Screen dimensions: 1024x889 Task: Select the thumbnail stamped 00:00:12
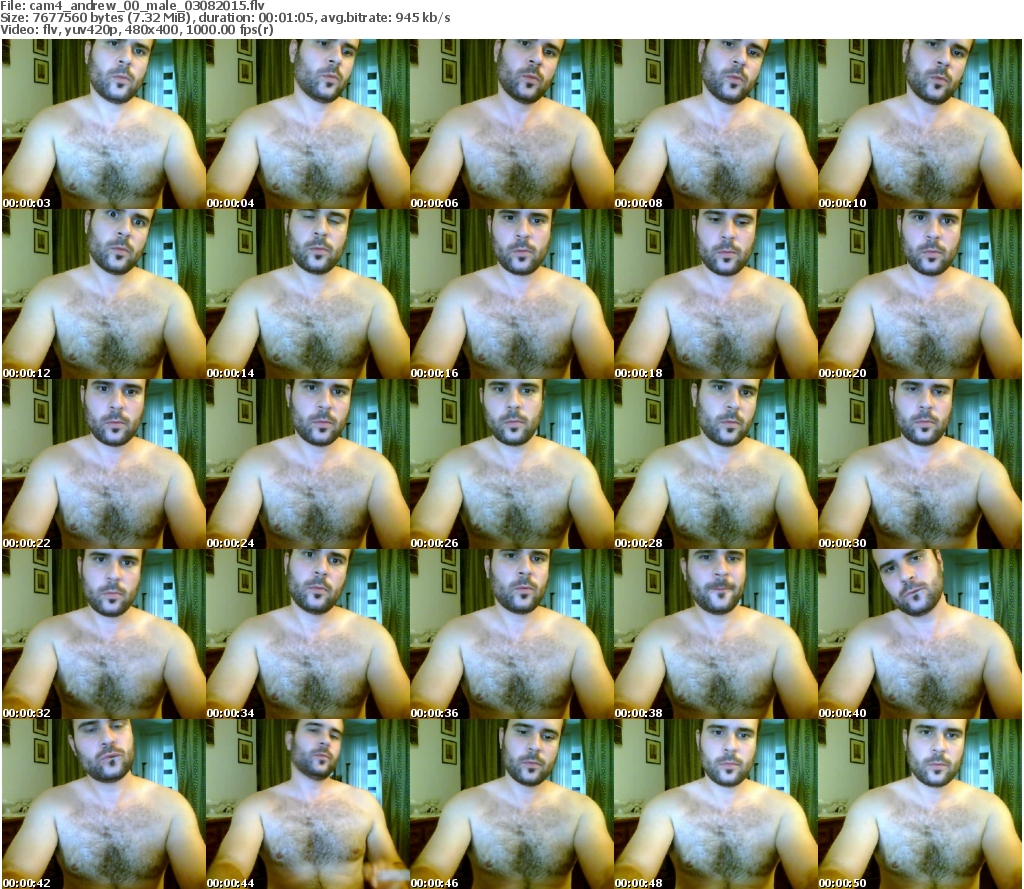[x=104, y=294]
